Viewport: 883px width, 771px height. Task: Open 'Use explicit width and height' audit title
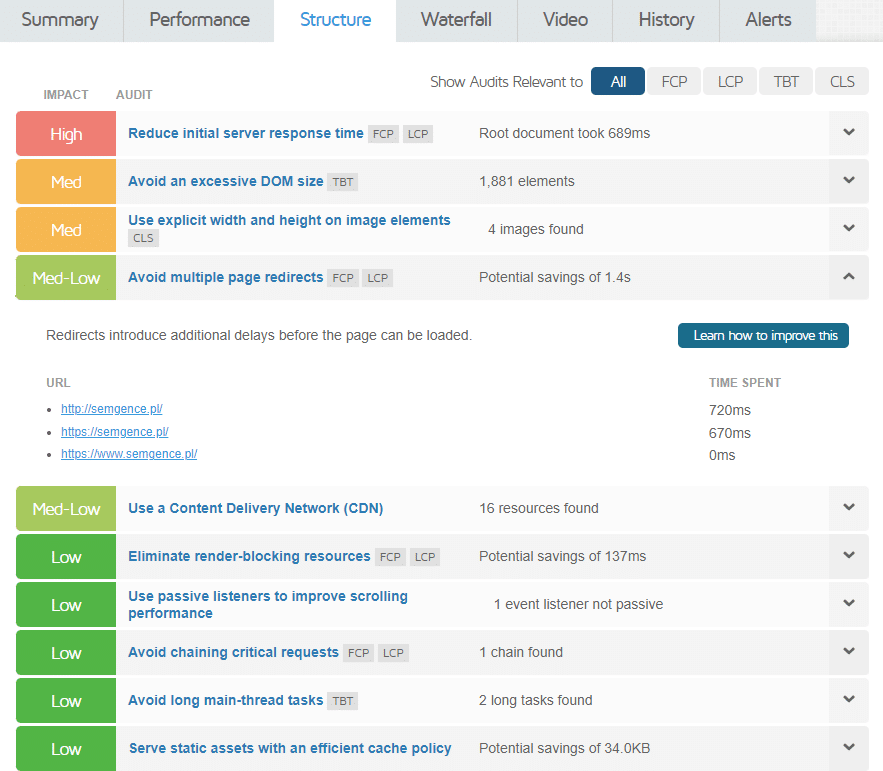(x=289, y=220)
